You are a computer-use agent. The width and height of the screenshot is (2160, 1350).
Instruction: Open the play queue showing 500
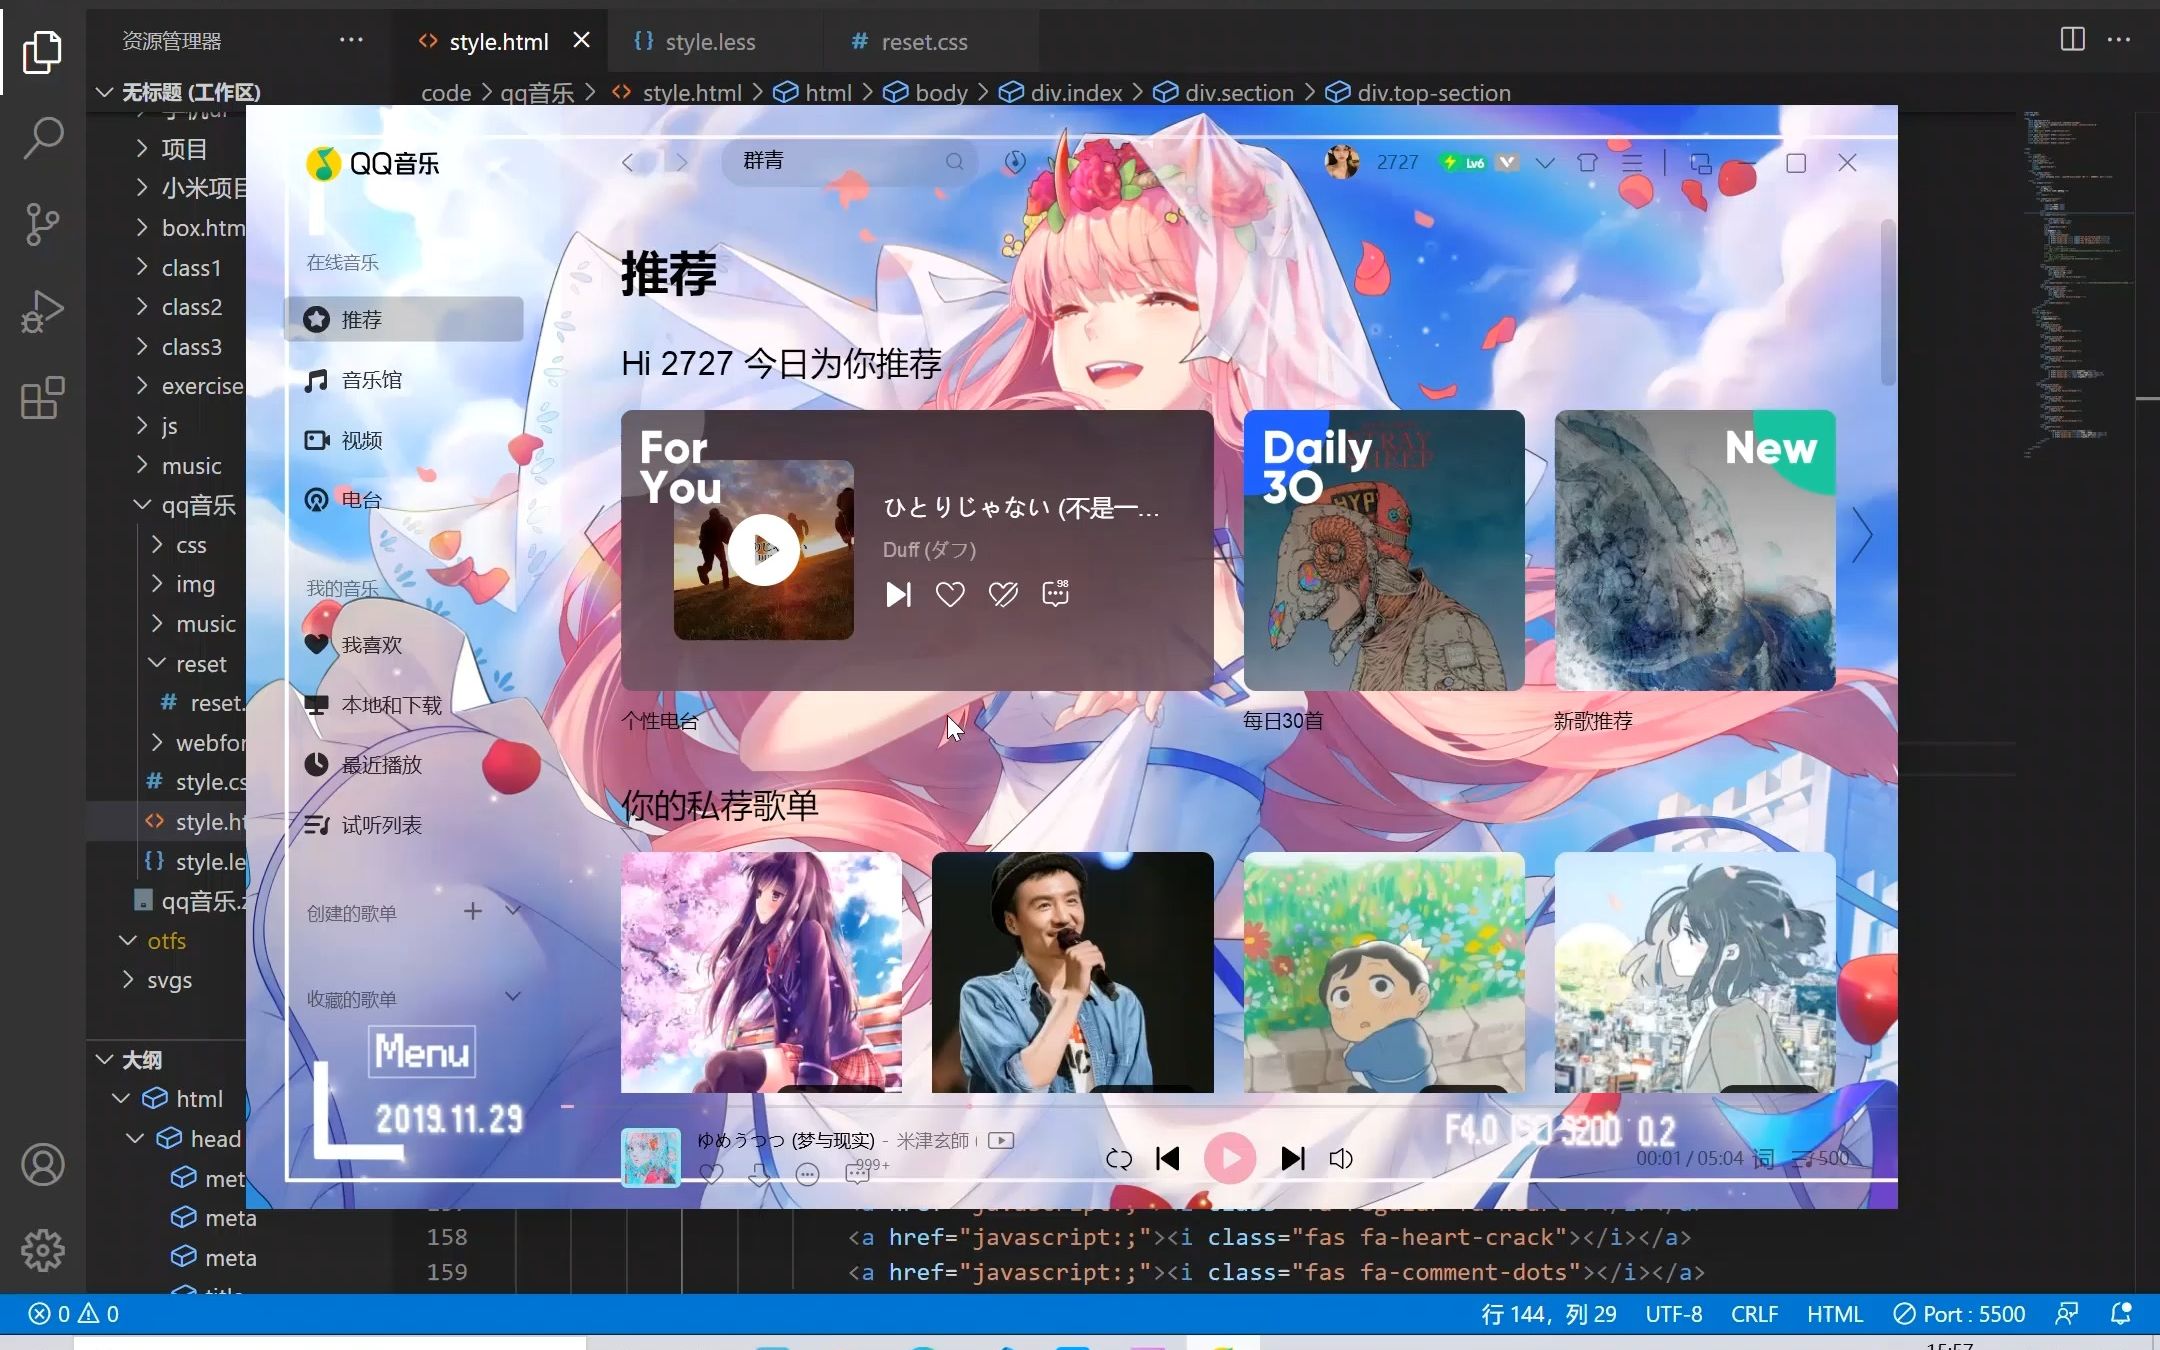(1821, 1158)
